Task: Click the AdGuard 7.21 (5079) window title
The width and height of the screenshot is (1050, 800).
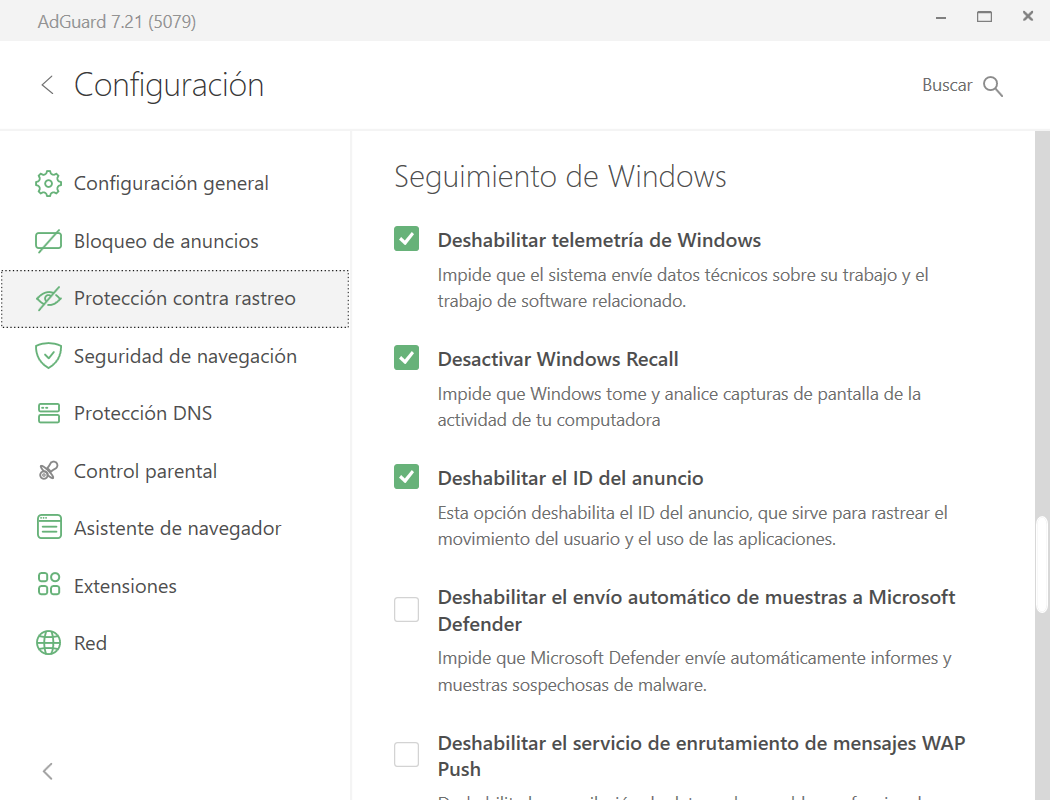Action: point(117,22)
